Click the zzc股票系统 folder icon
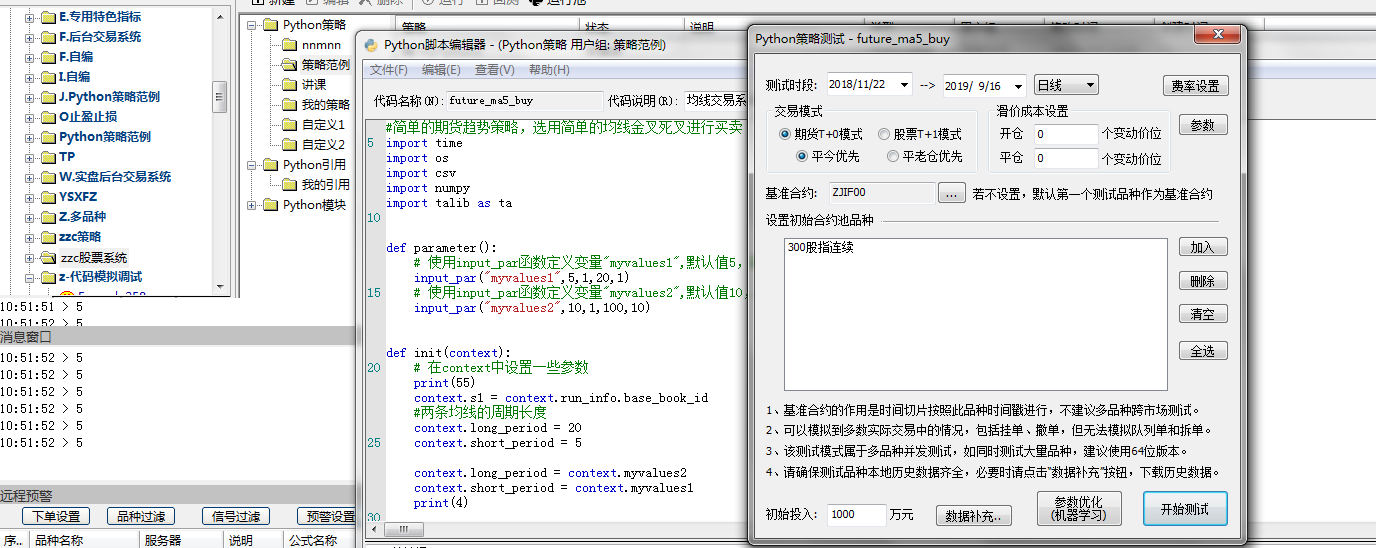The height and width of the screenshot is (548, 1376). [48, 257]
